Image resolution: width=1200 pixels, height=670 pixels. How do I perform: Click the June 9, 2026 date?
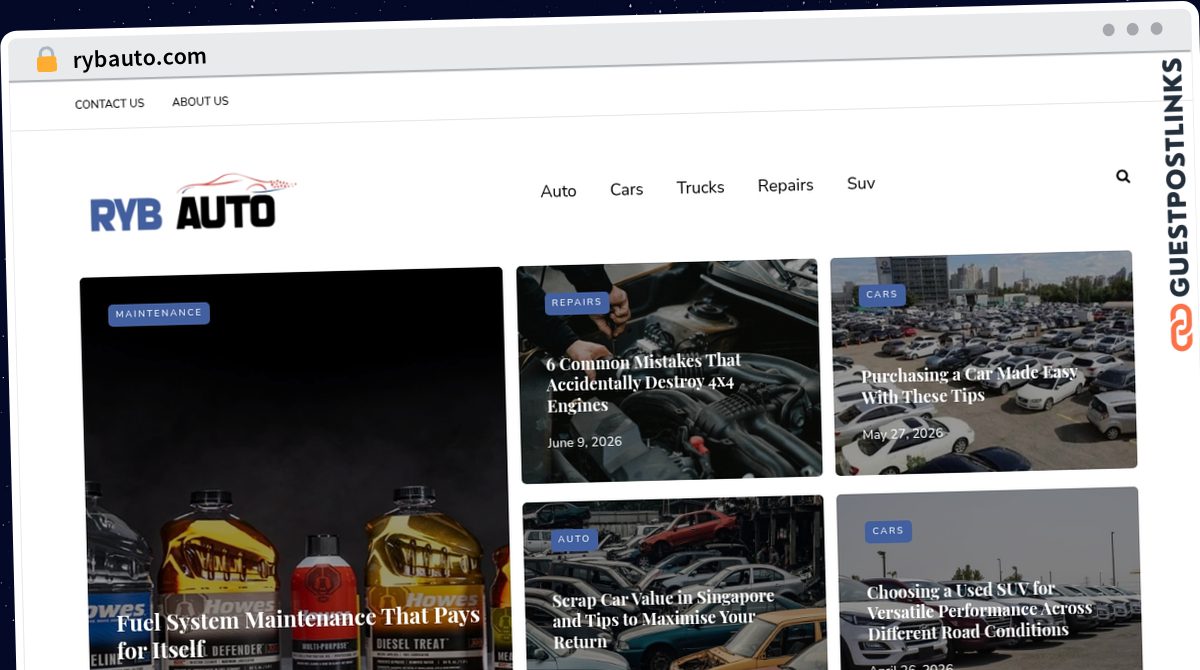click(585, 442)
